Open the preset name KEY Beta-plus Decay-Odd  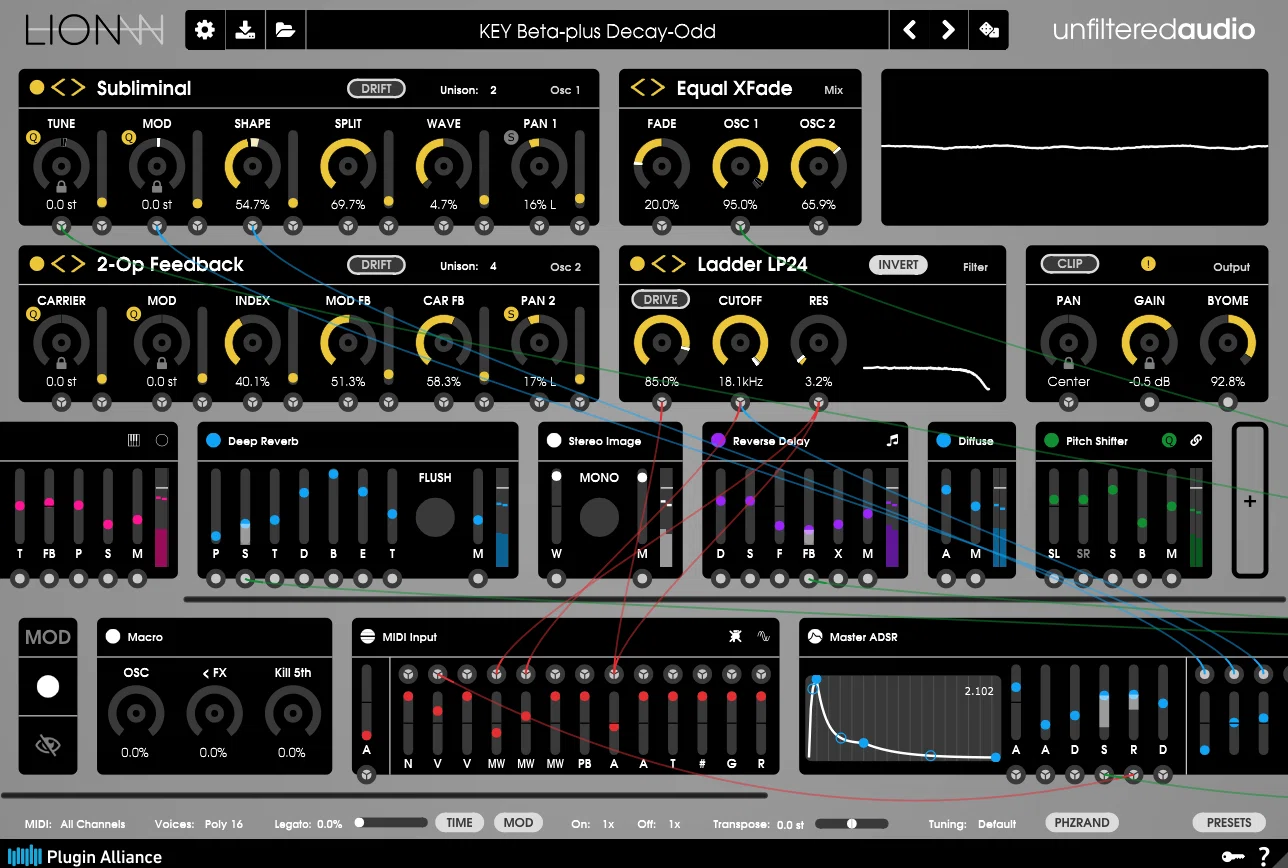point(597,31)
